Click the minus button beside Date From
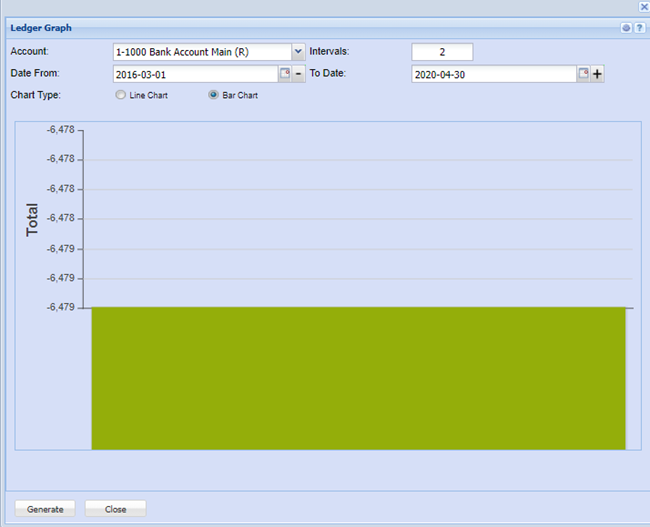 point(298,74)
